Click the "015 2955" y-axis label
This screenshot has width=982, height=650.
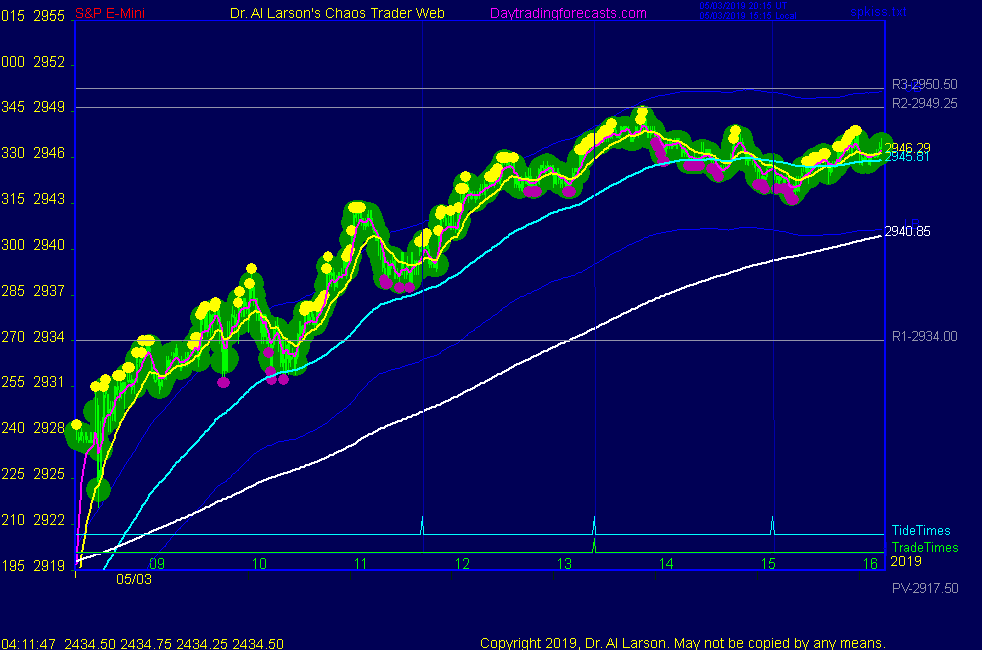(x=33, y=16)
